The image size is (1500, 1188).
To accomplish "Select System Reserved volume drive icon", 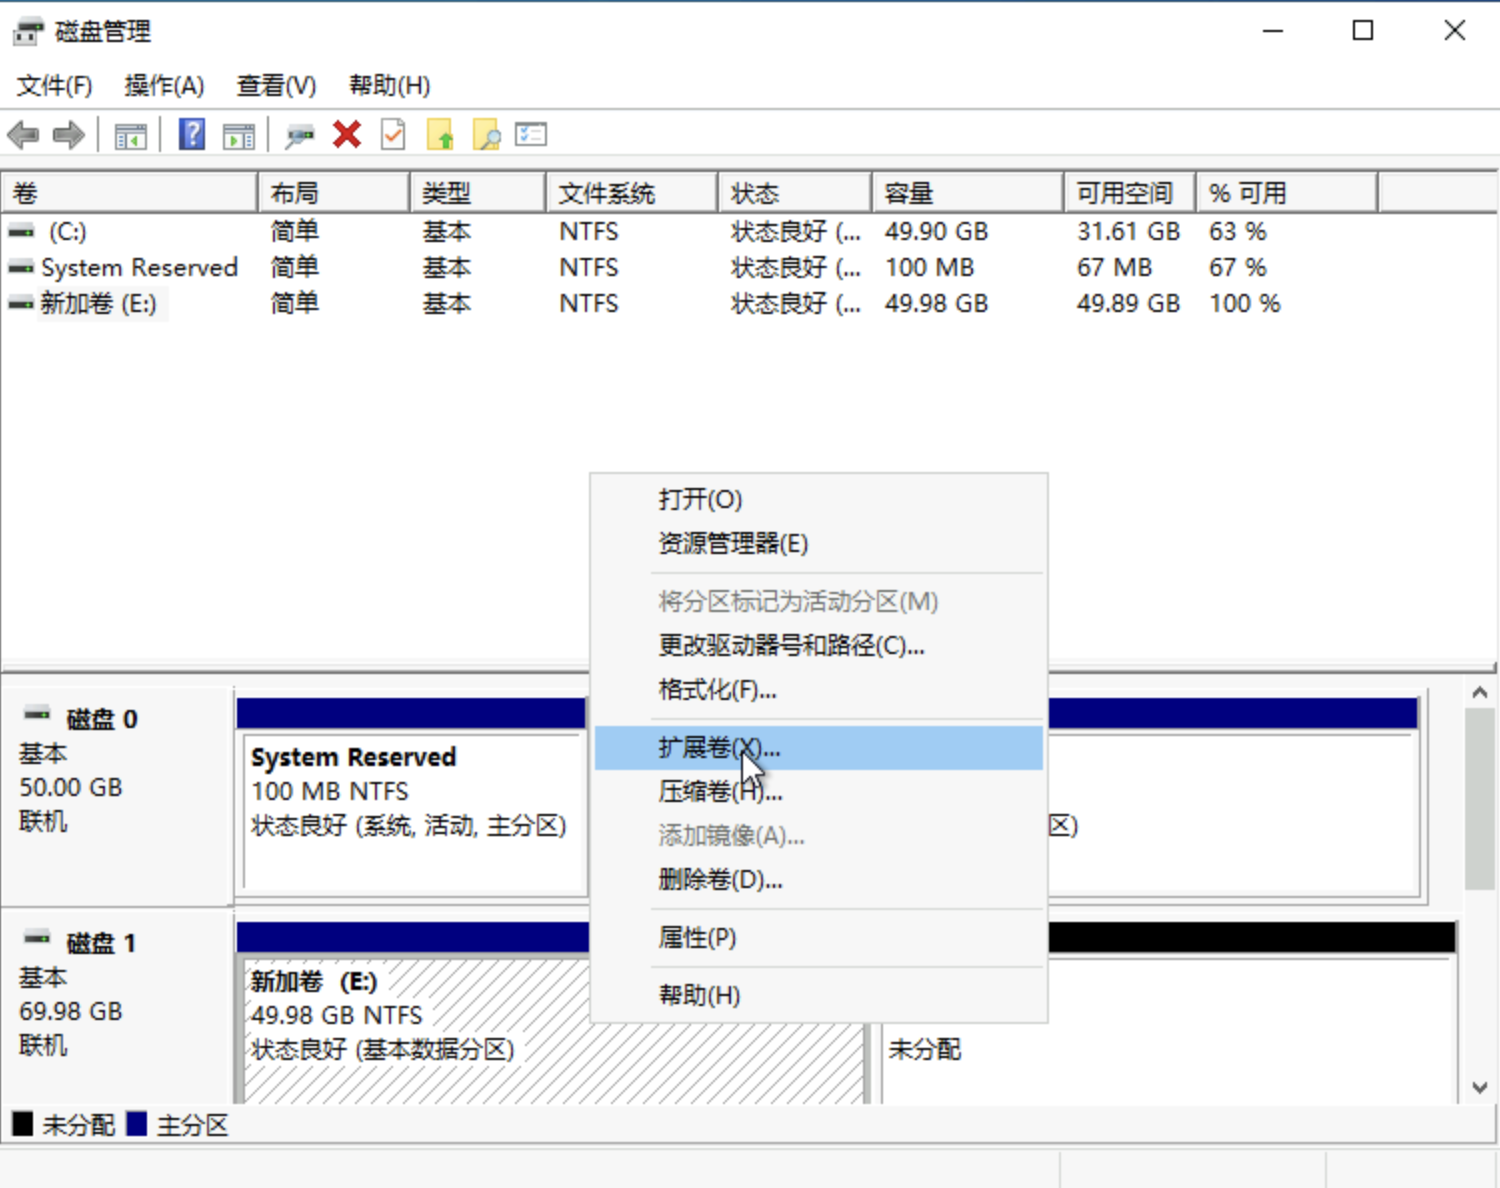I will [21, 267].
